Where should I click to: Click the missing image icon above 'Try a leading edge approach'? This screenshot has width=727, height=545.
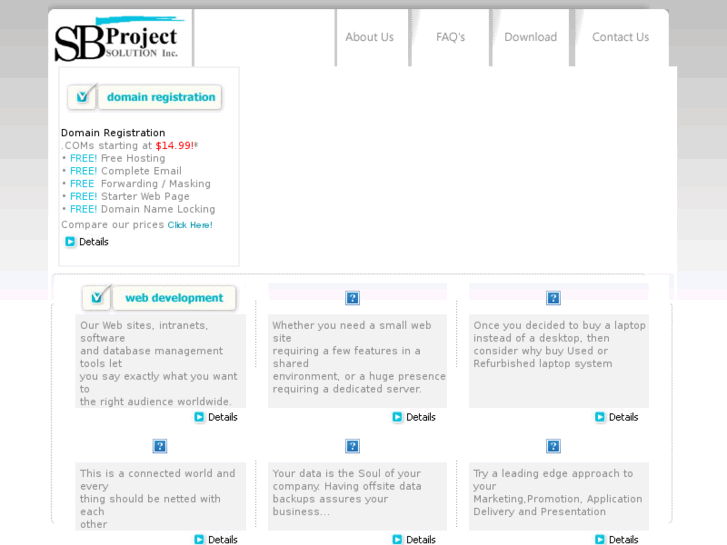tap(553, 446)
